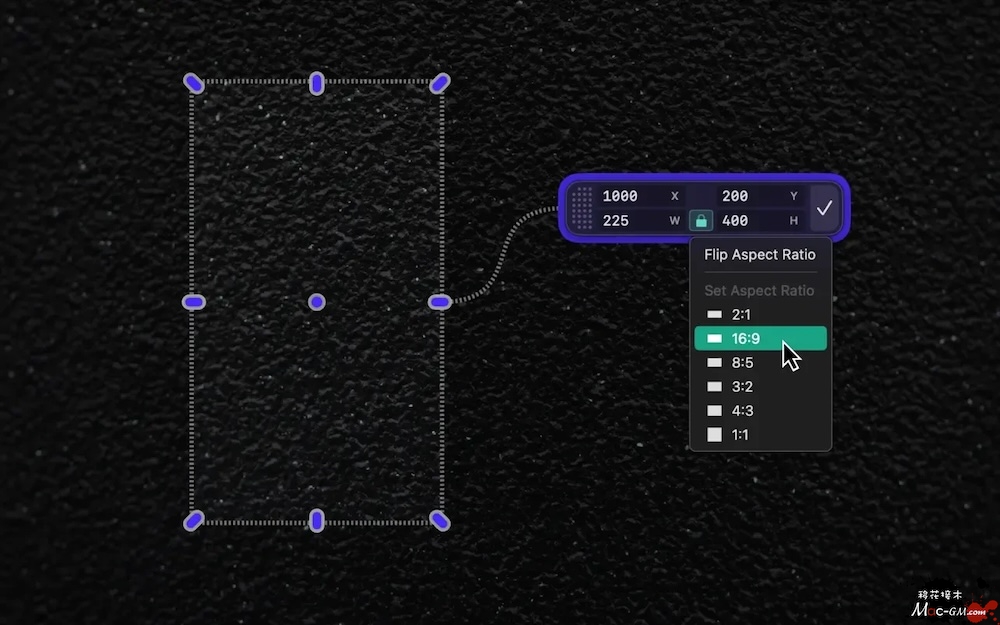Confirm the selection with the checkmark button

pos(824,208)
